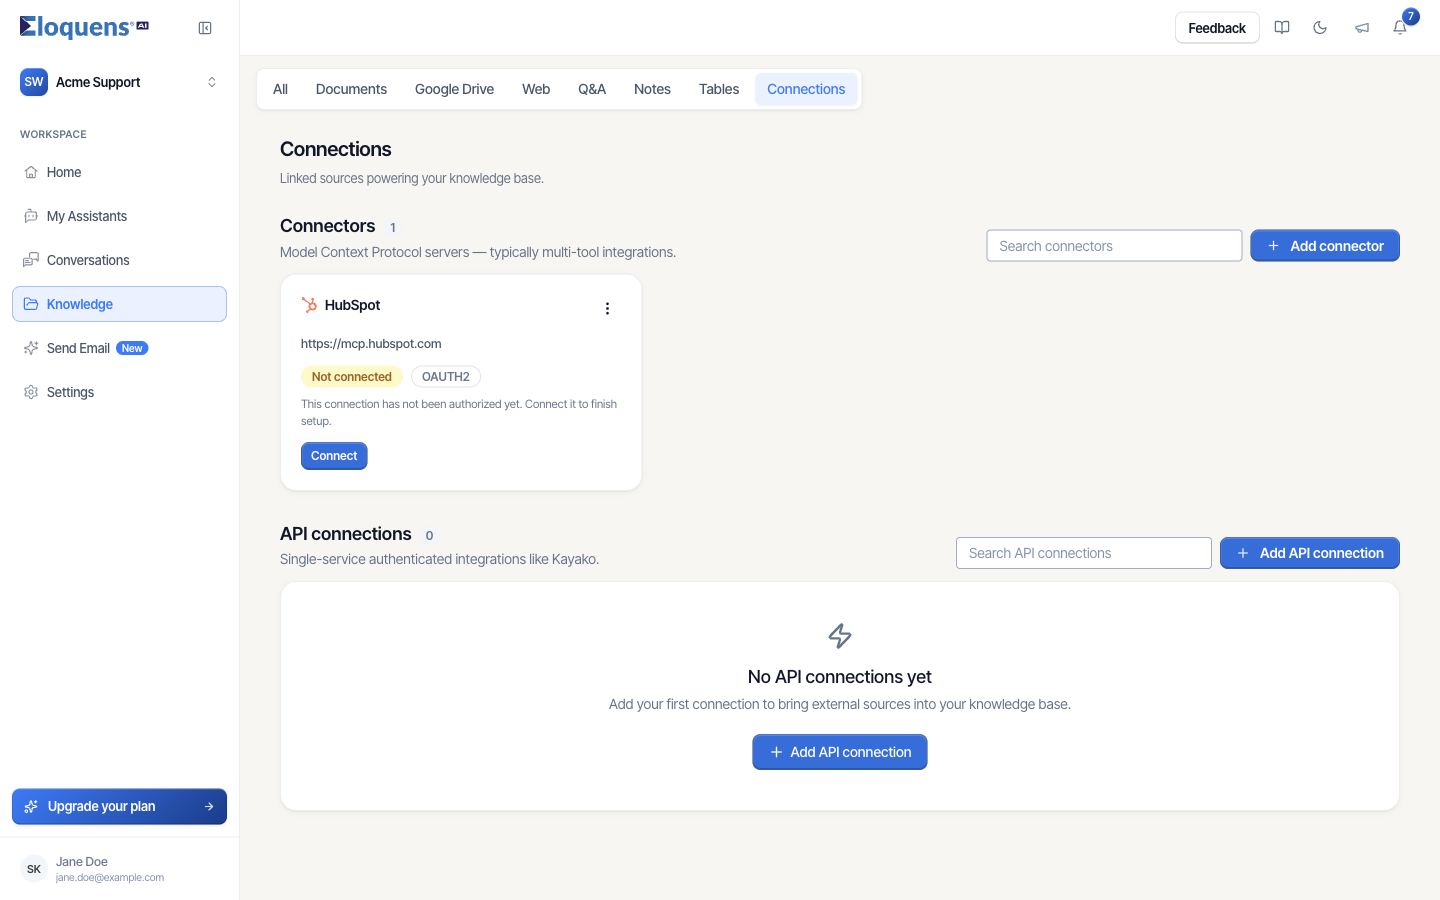Open the documentation book icon
Viewport: 1440px width, 900px height.
point(1282,28)
